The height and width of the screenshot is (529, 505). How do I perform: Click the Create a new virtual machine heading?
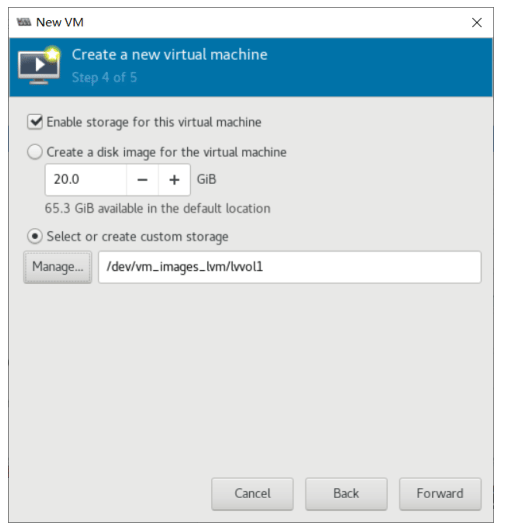point(170,55)
